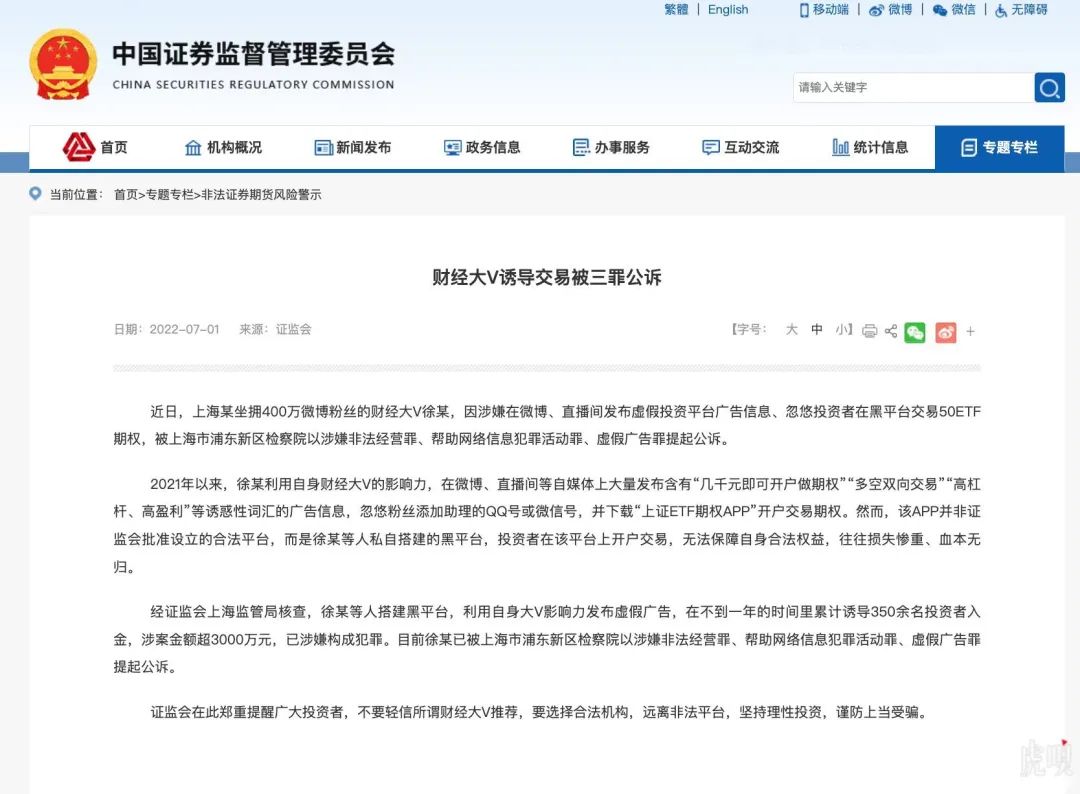
Task: Set font size to medium (中)
Action: point(817,329)
